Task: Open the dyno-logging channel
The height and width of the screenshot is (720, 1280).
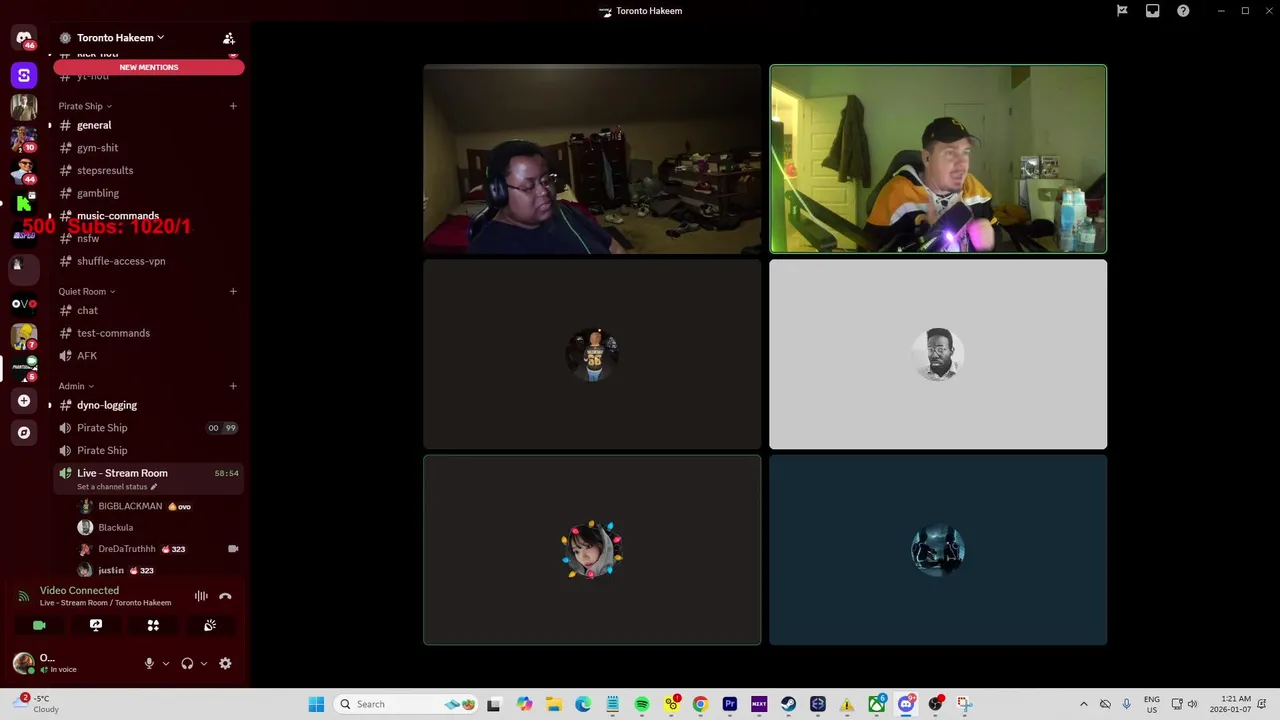Action: 149,405
